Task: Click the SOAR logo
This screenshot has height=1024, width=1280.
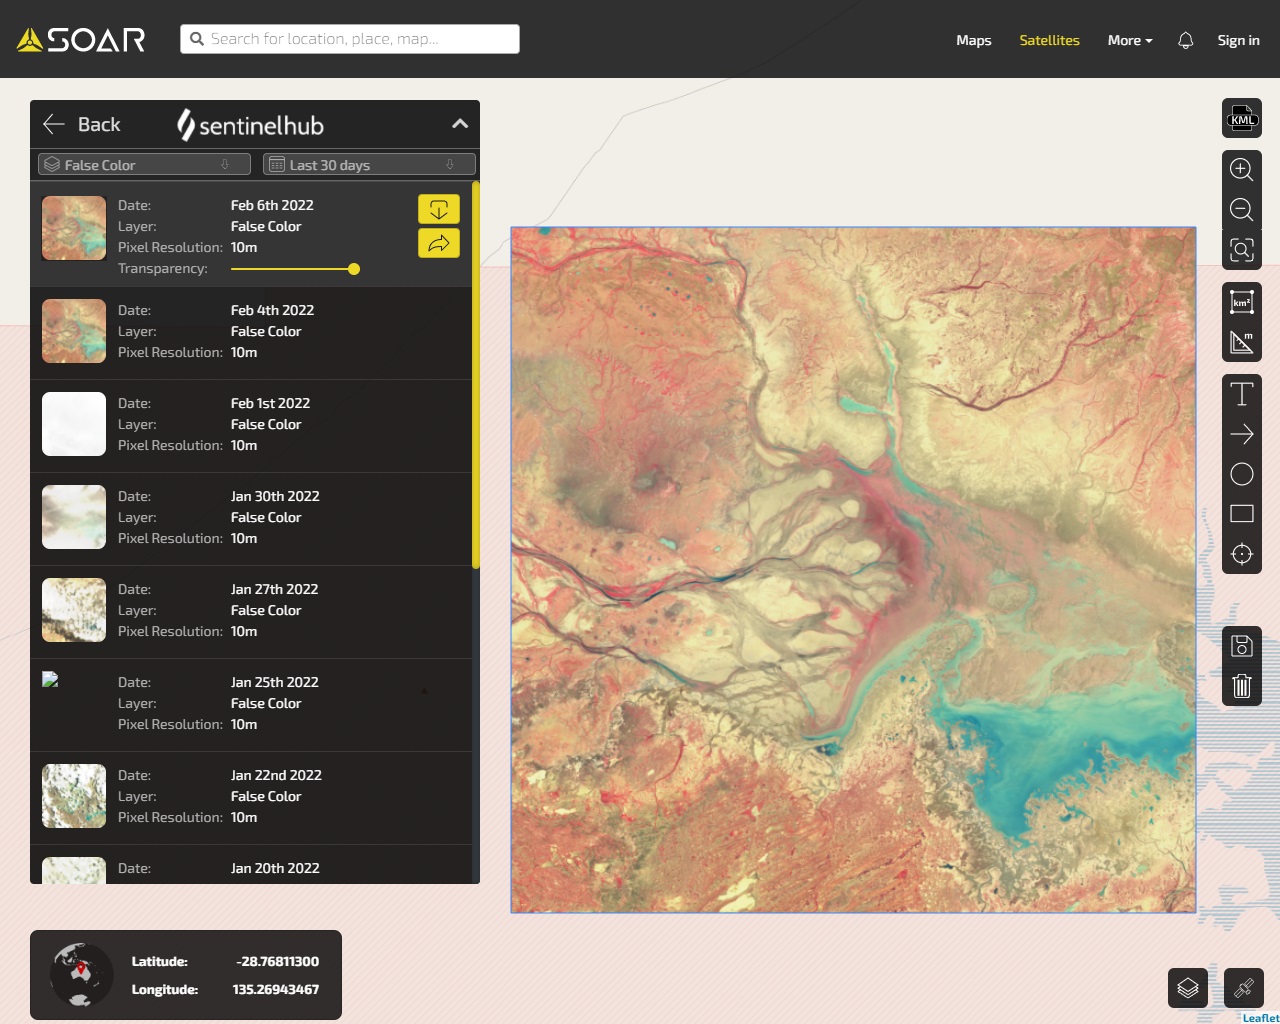Action: (x=81, y=39)
